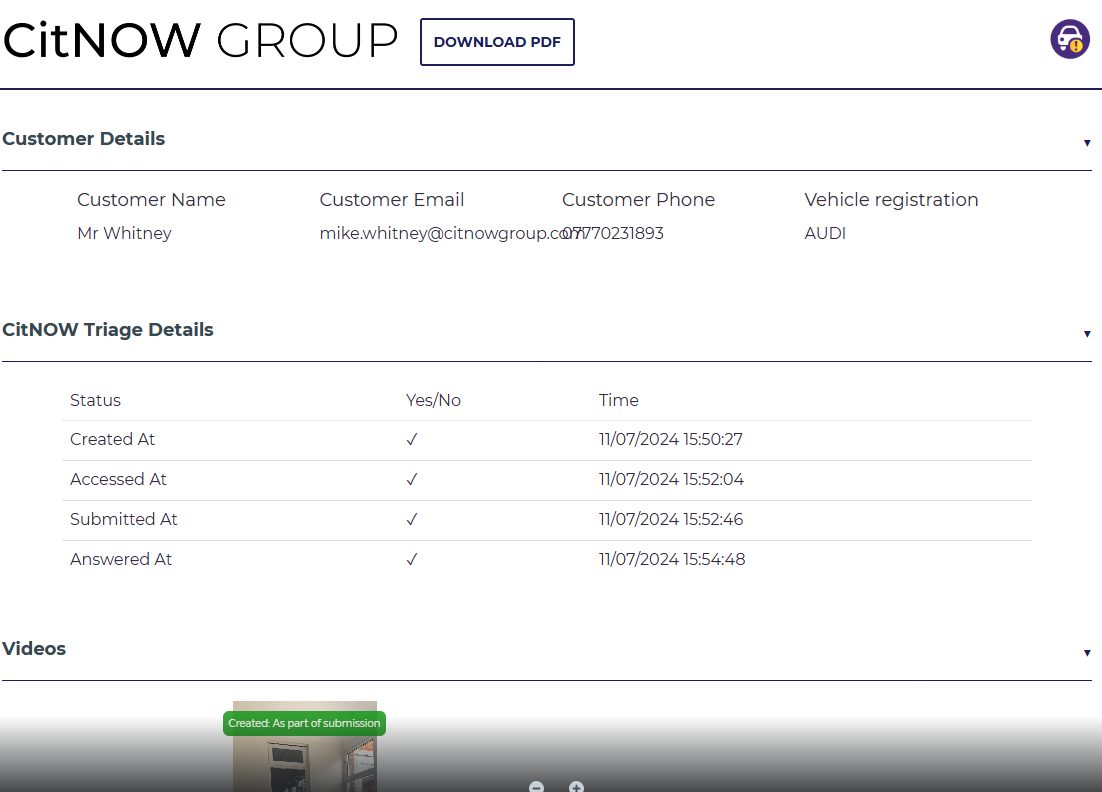Open the vehicle alert icon
The width and height of the screenshot is (1102, 792).
[x=1070, y=39]
